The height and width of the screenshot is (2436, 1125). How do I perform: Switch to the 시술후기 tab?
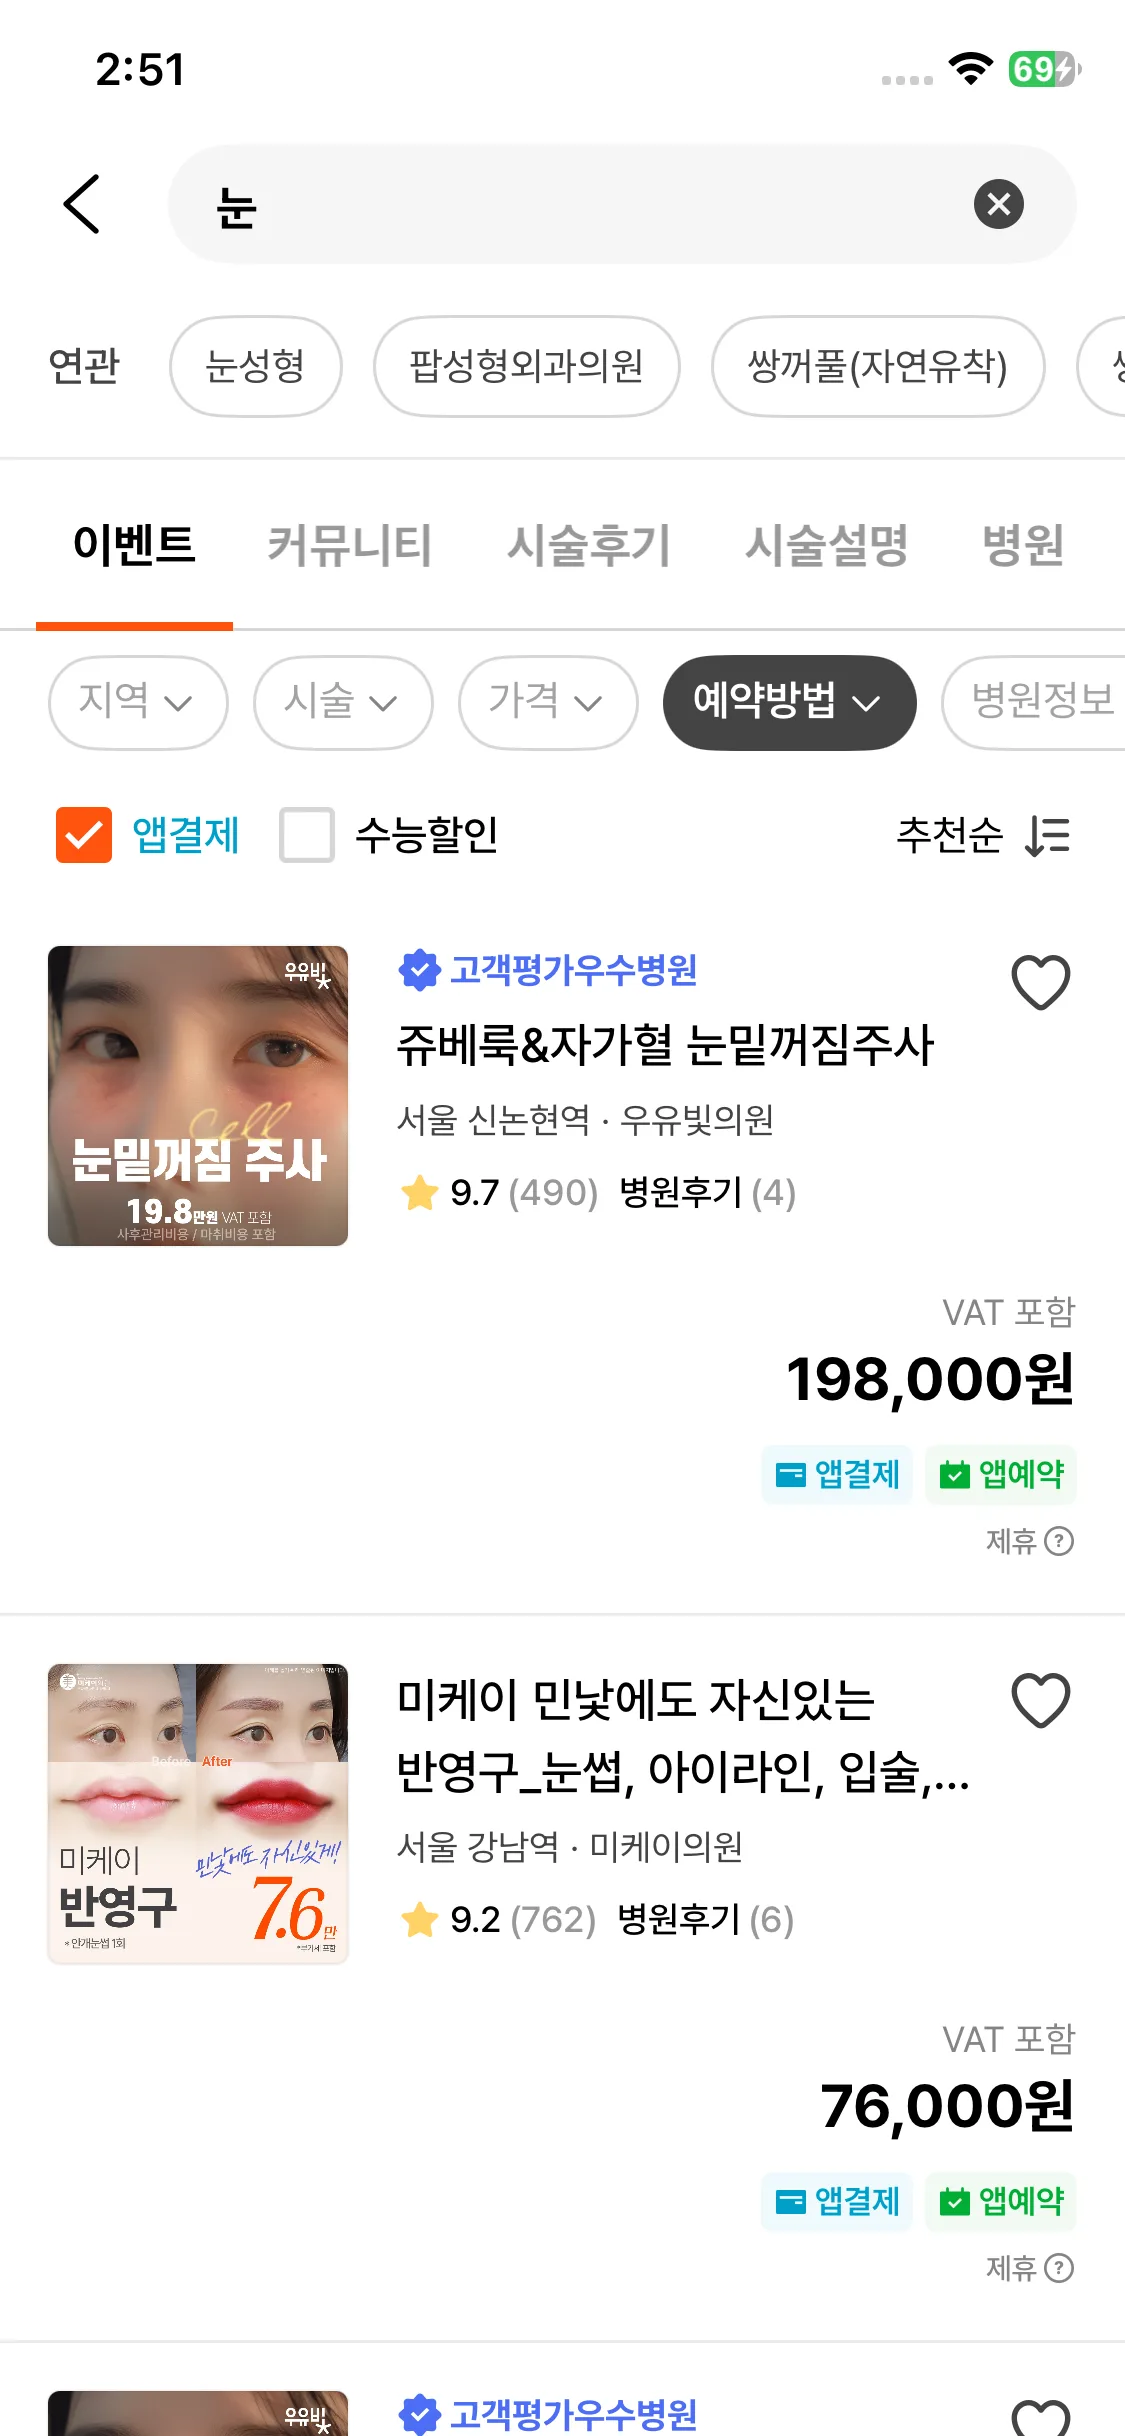(x=588, y=546)
